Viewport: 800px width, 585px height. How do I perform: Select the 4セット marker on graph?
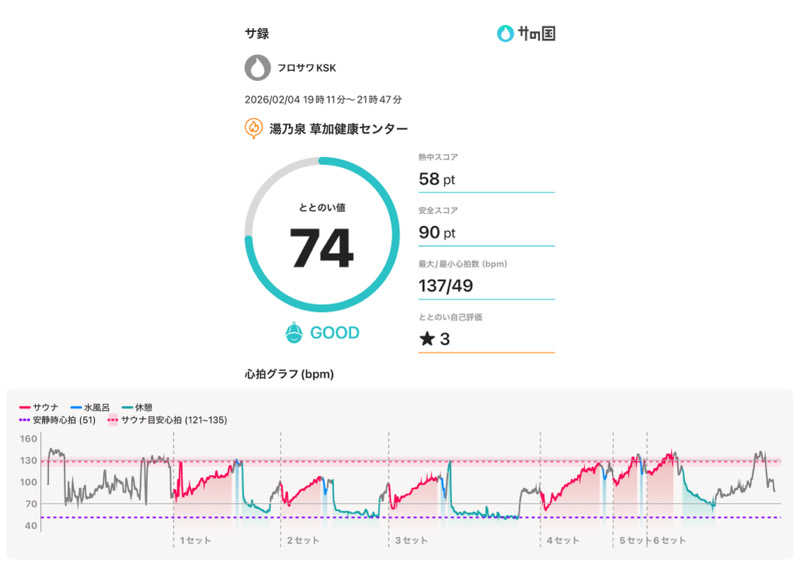pos(563,540)
